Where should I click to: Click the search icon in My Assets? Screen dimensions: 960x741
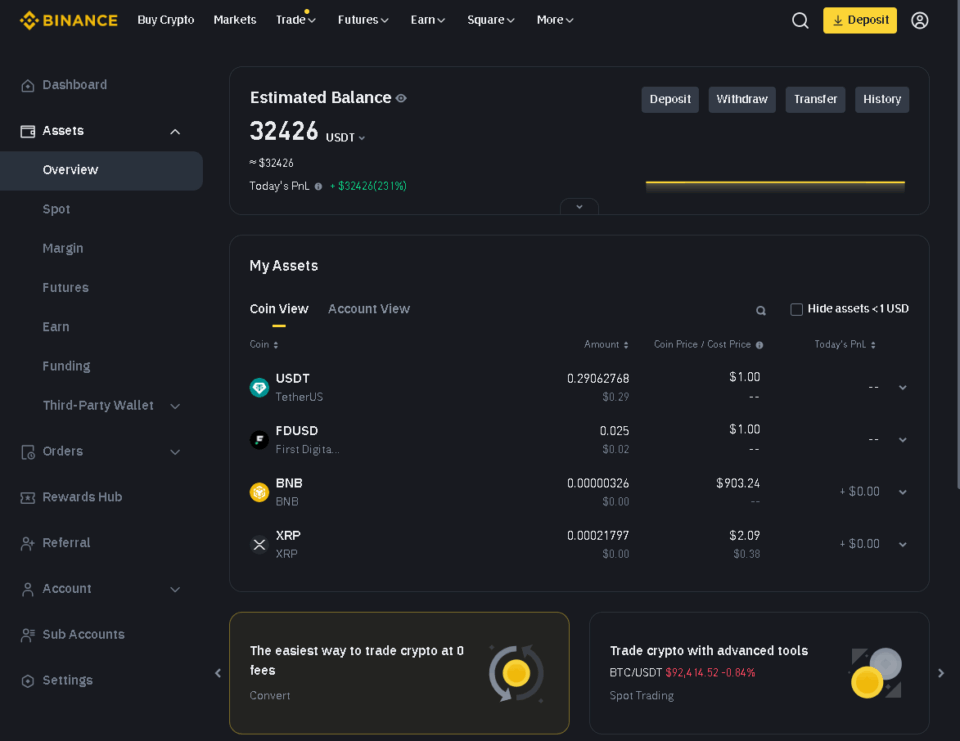pyautogui.click(x=761, y=311)
